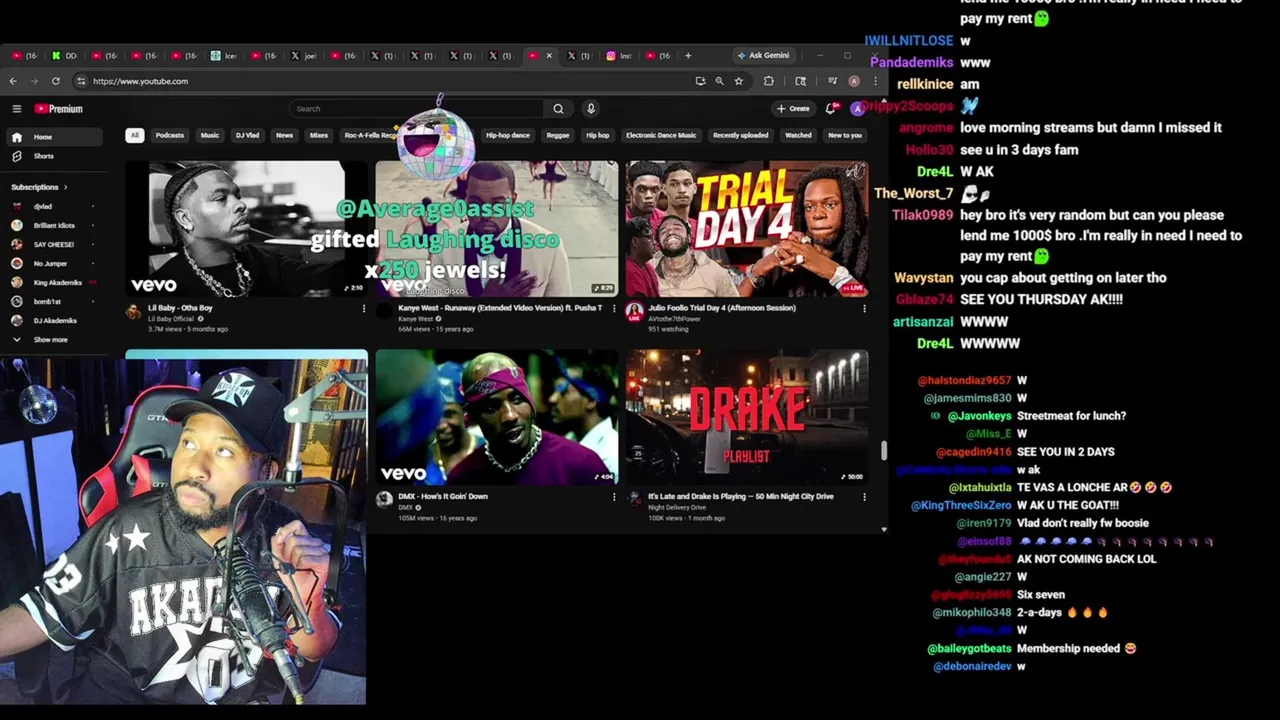Select Recently uploaded filter chip

click(x=741, y=135)
